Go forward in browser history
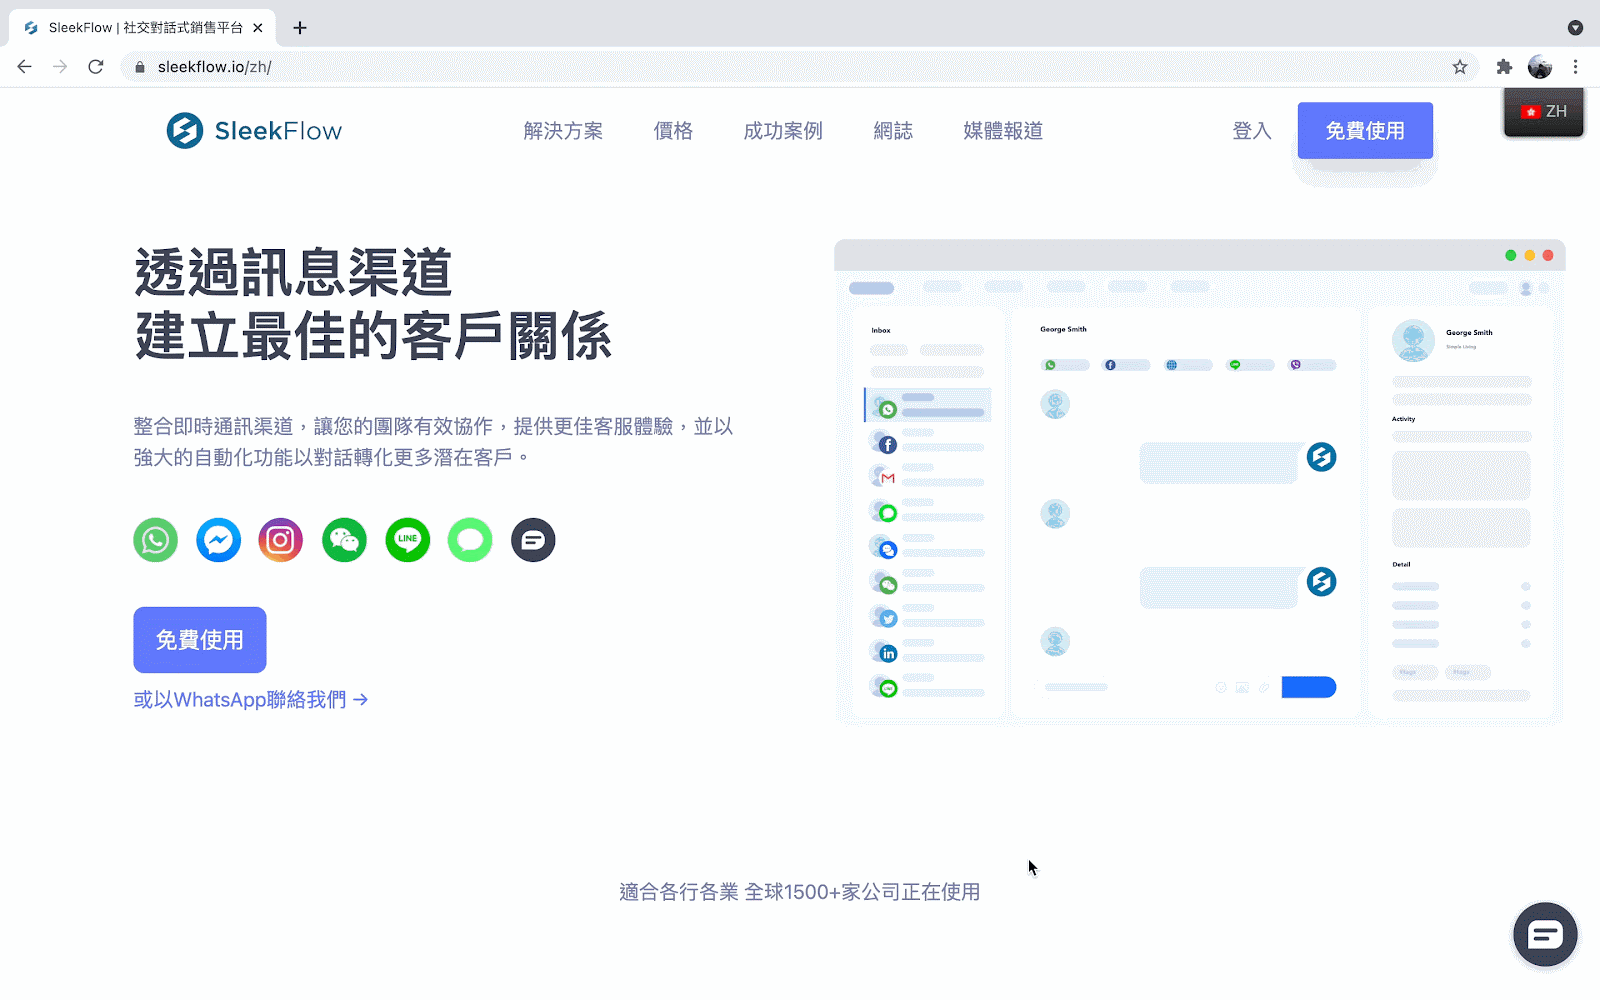1600x1000 pixels. (x=60, y=67)
